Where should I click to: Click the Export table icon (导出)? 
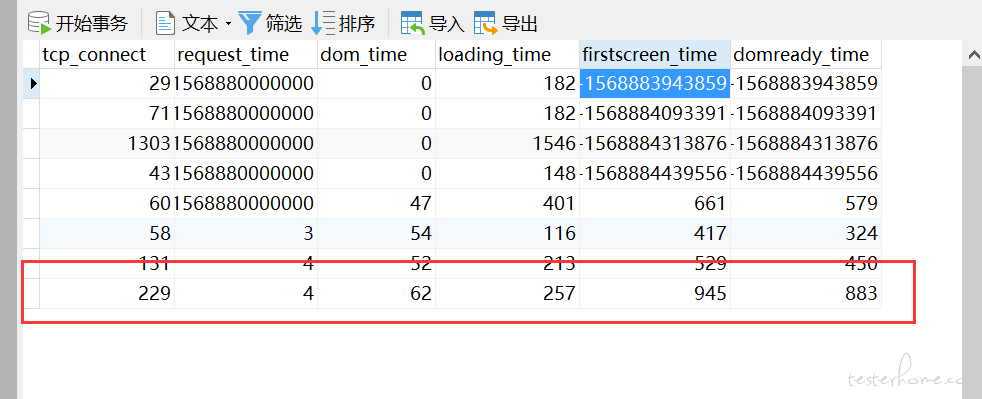pyautogui.click(x=486, y=23)
